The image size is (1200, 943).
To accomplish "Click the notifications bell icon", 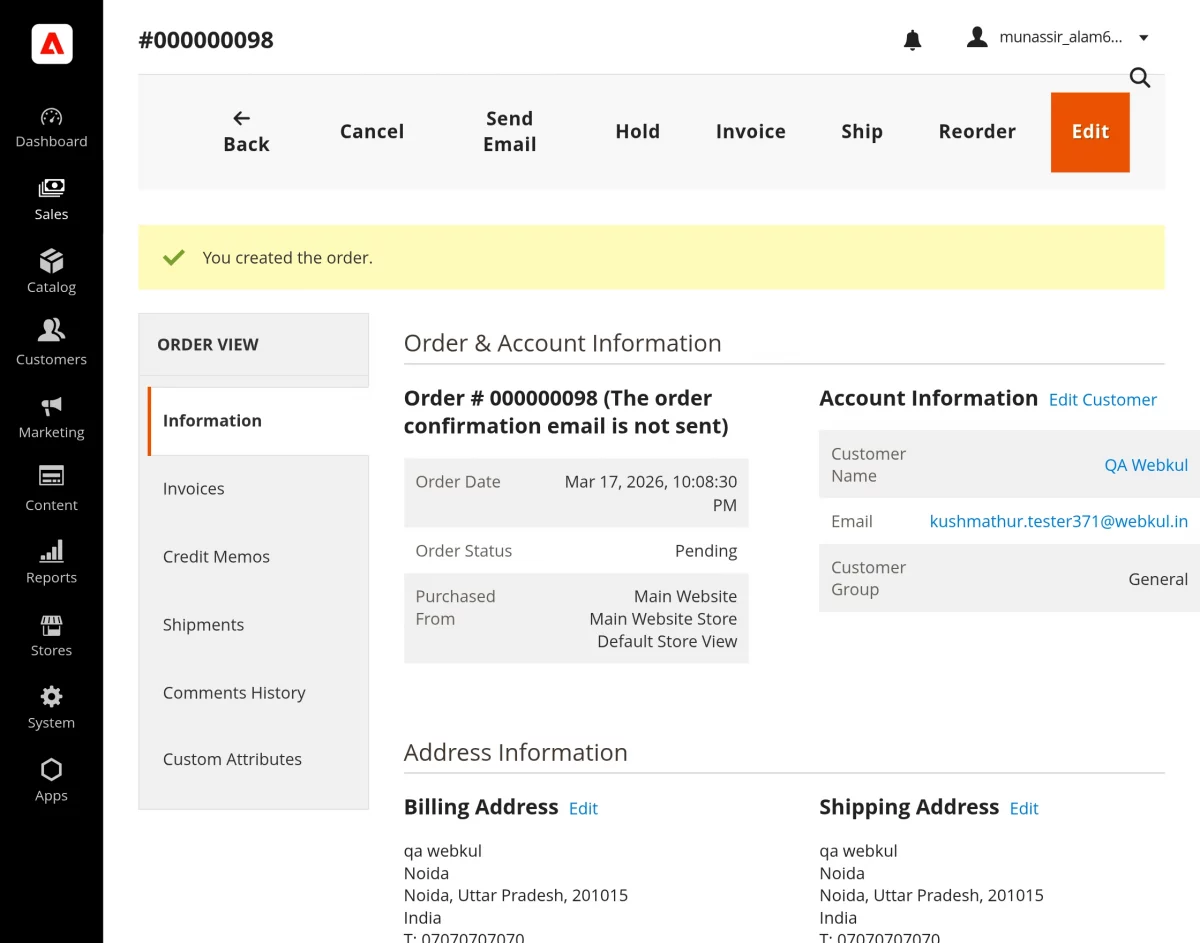I will [911, 37].
